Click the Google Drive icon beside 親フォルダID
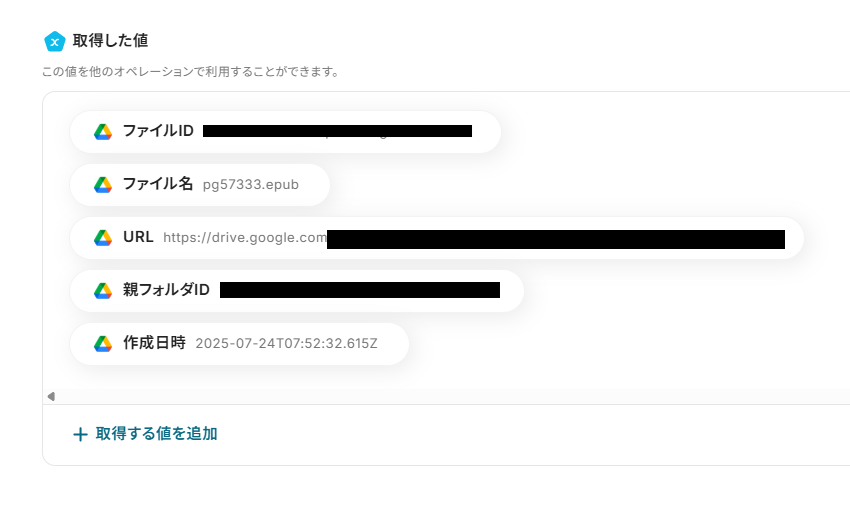Image resolution: width=850 pixels, height=511 pixels. 103,291
